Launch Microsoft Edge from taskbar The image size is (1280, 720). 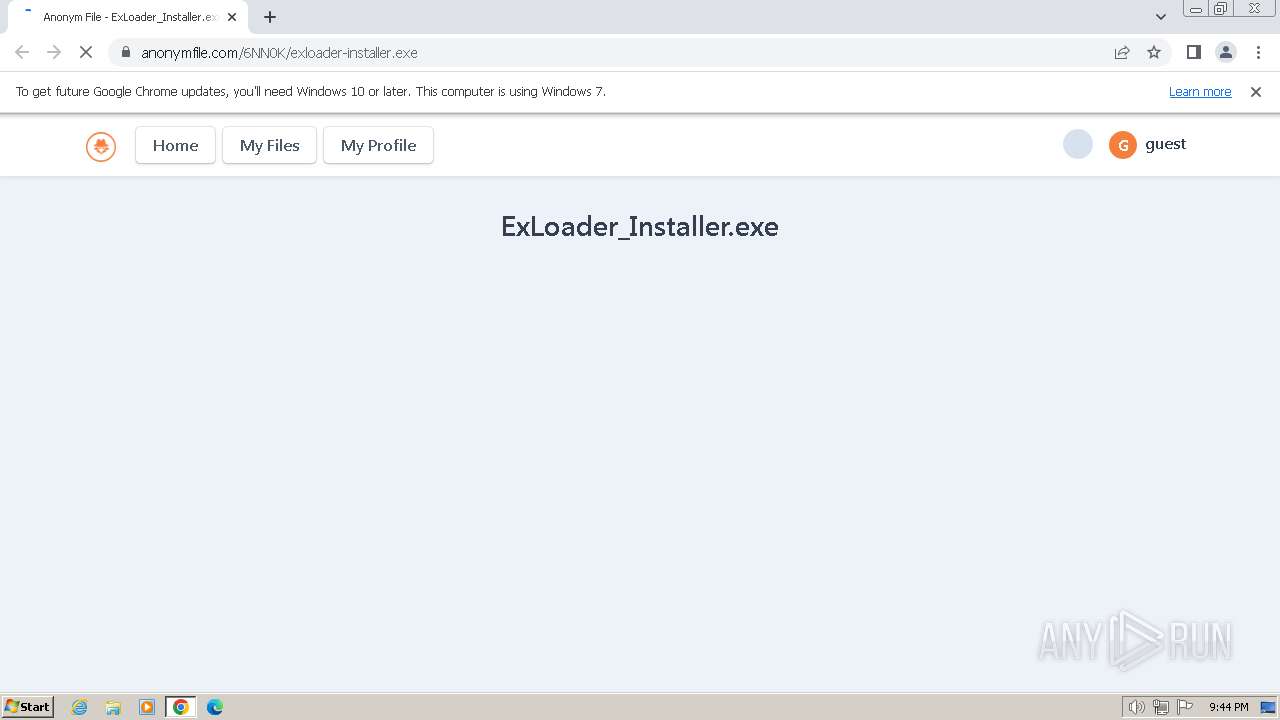click(215, 707)
